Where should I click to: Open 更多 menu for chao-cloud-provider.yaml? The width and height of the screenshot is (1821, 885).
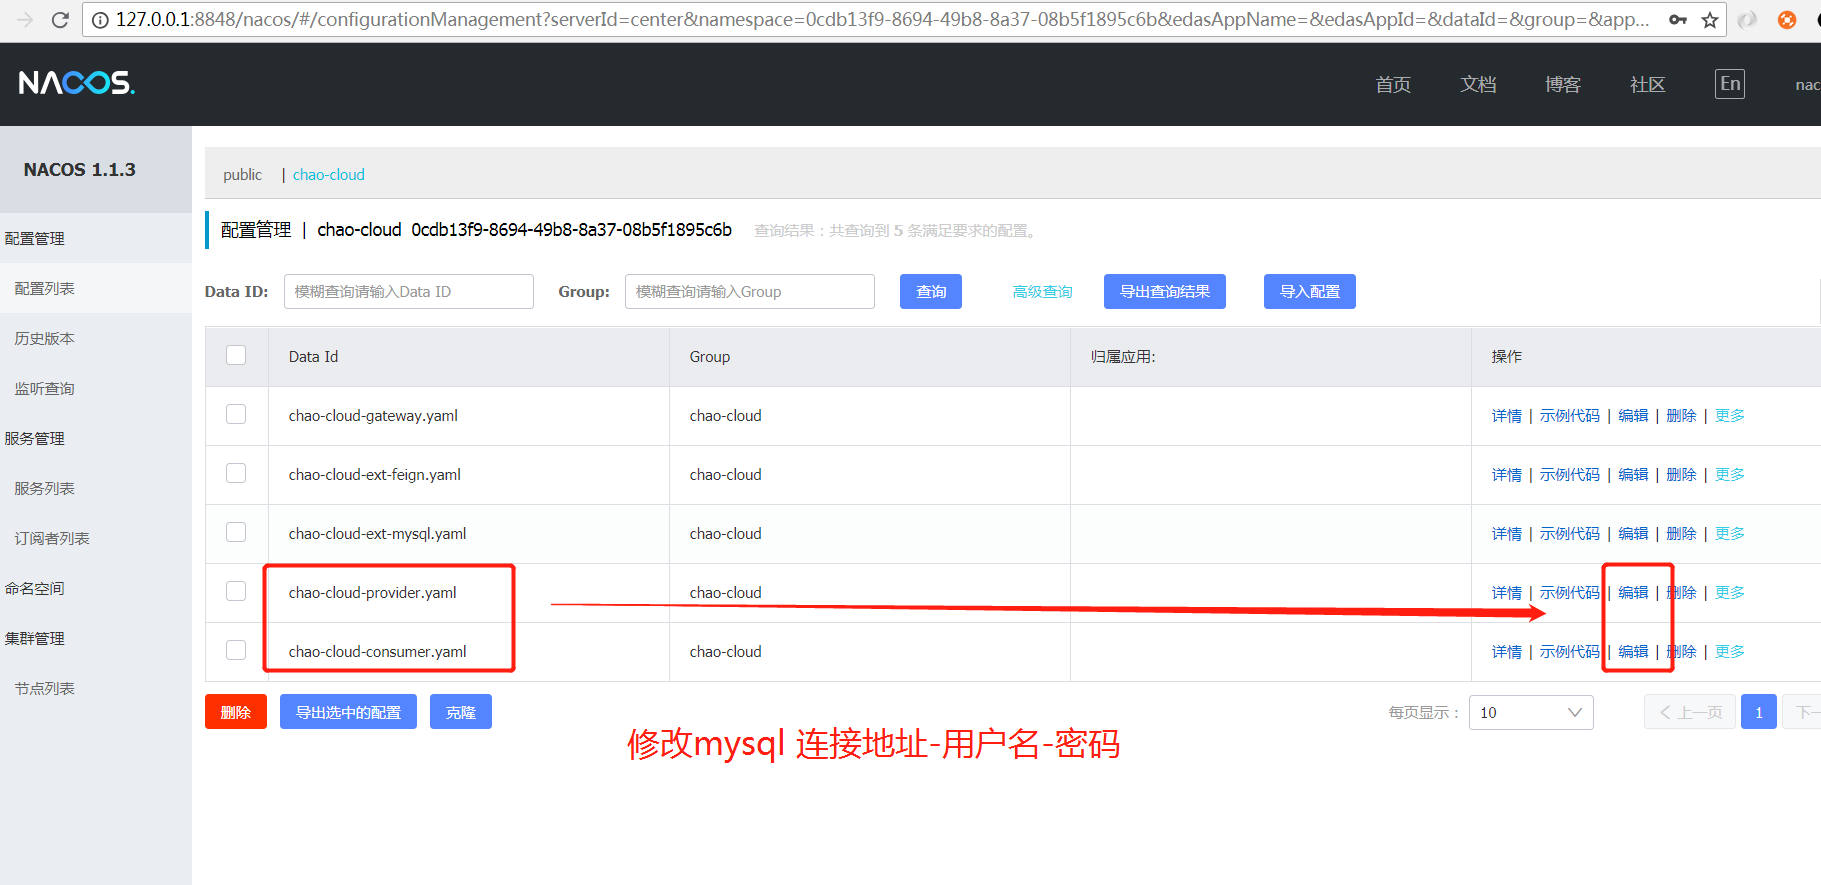pyautogui.click(x=1730, y=593)
